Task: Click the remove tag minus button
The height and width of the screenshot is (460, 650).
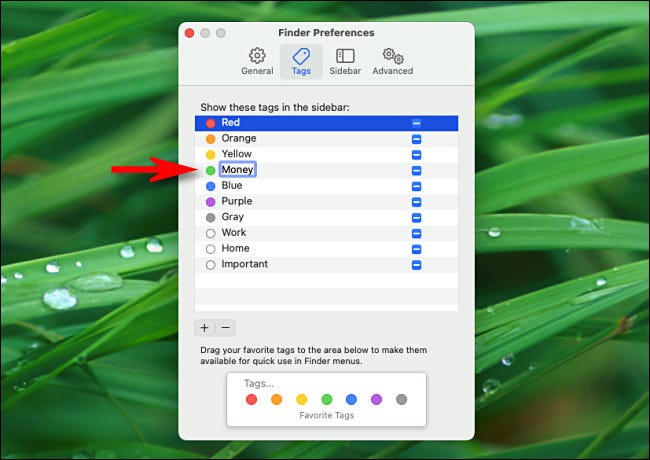Action: click(x=226, y=327)
